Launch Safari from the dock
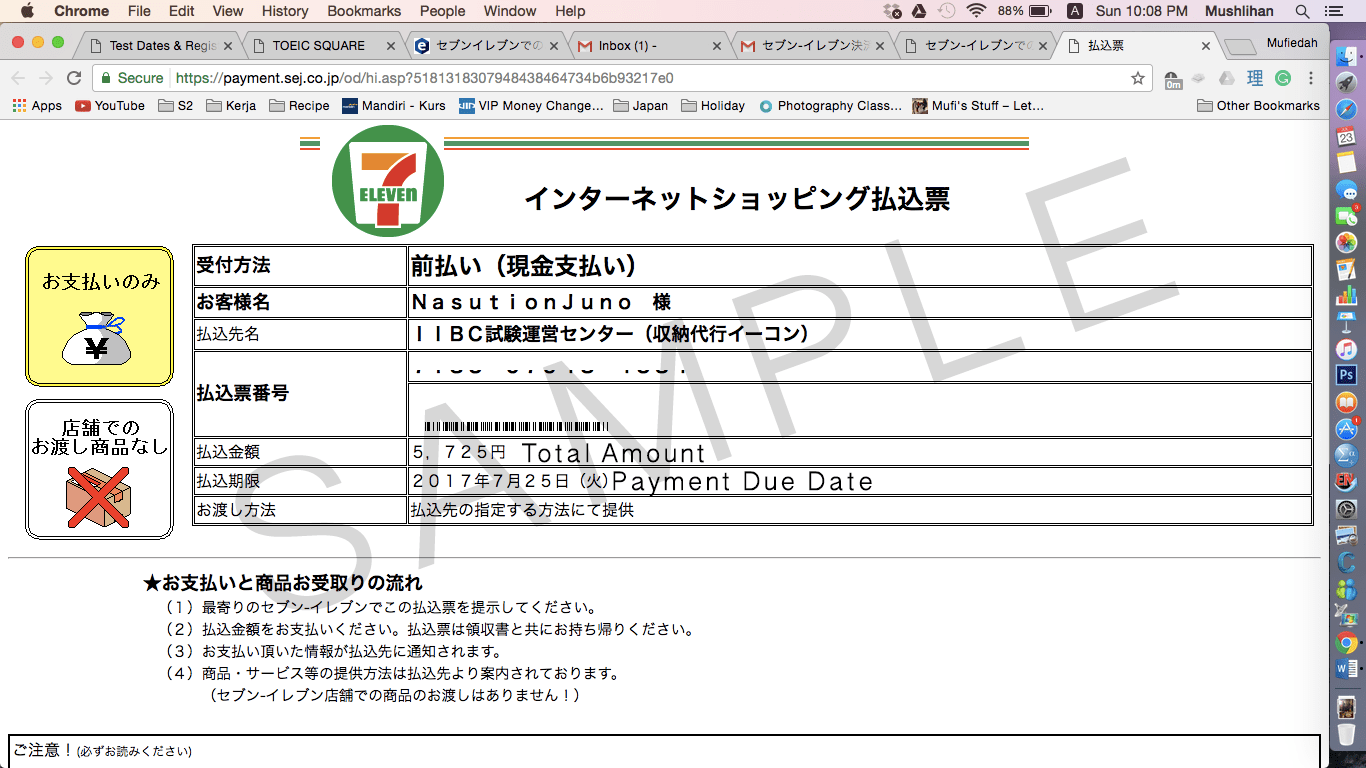1366x768 pixels. (x=1347, y=109)
